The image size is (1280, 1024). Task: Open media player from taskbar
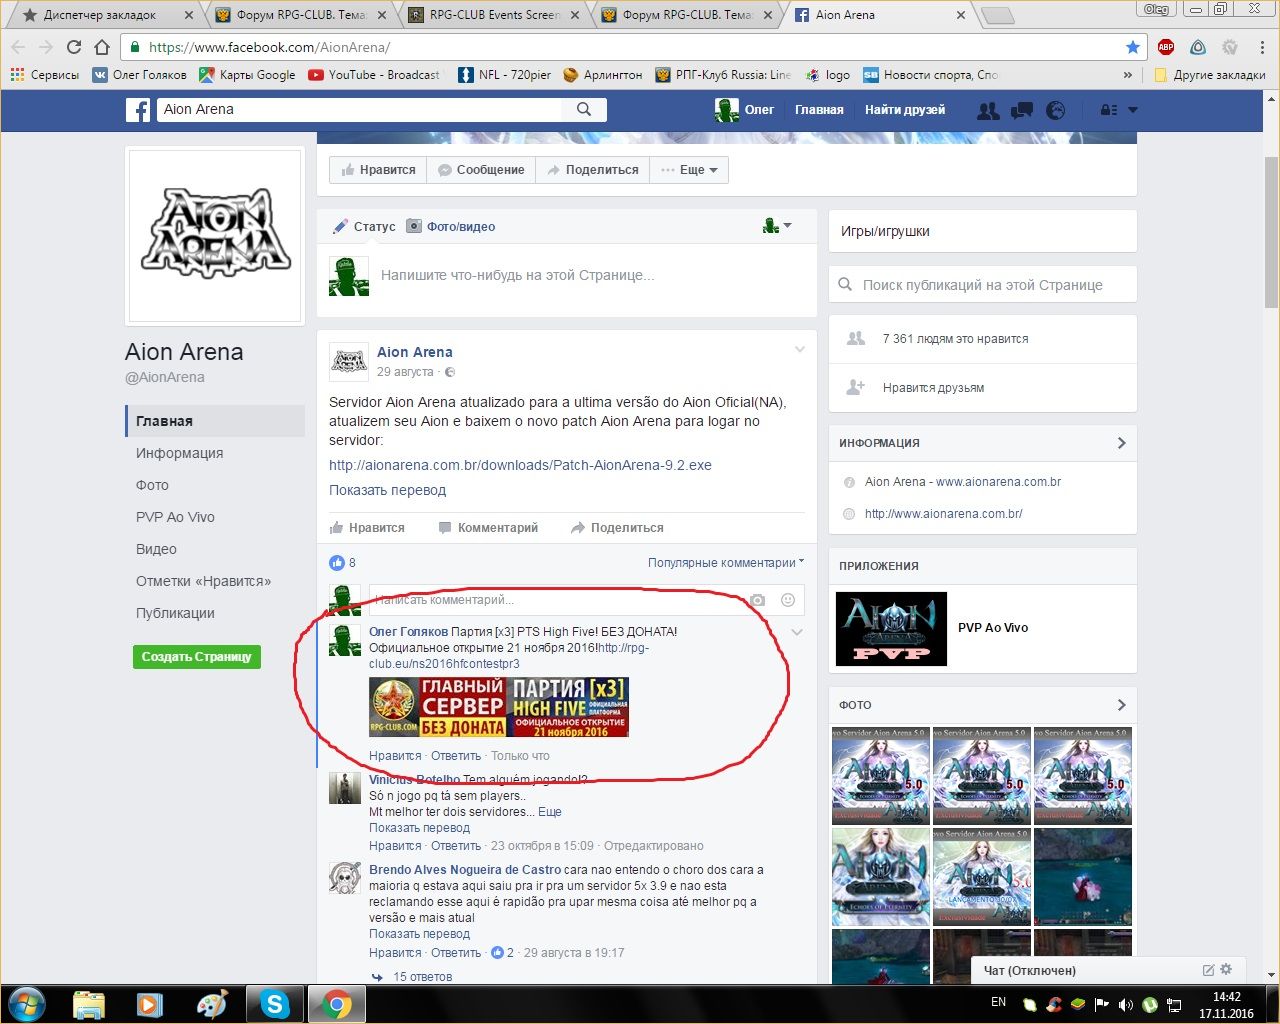tap(150, 1004)
